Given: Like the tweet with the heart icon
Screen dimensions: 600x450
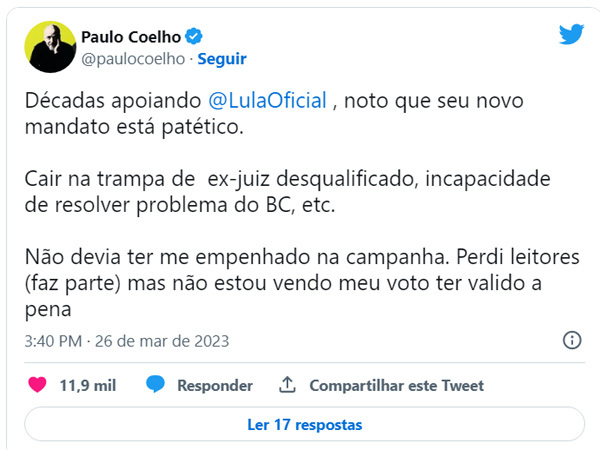Looking at the screenshot, I should (x=37, y=385).
